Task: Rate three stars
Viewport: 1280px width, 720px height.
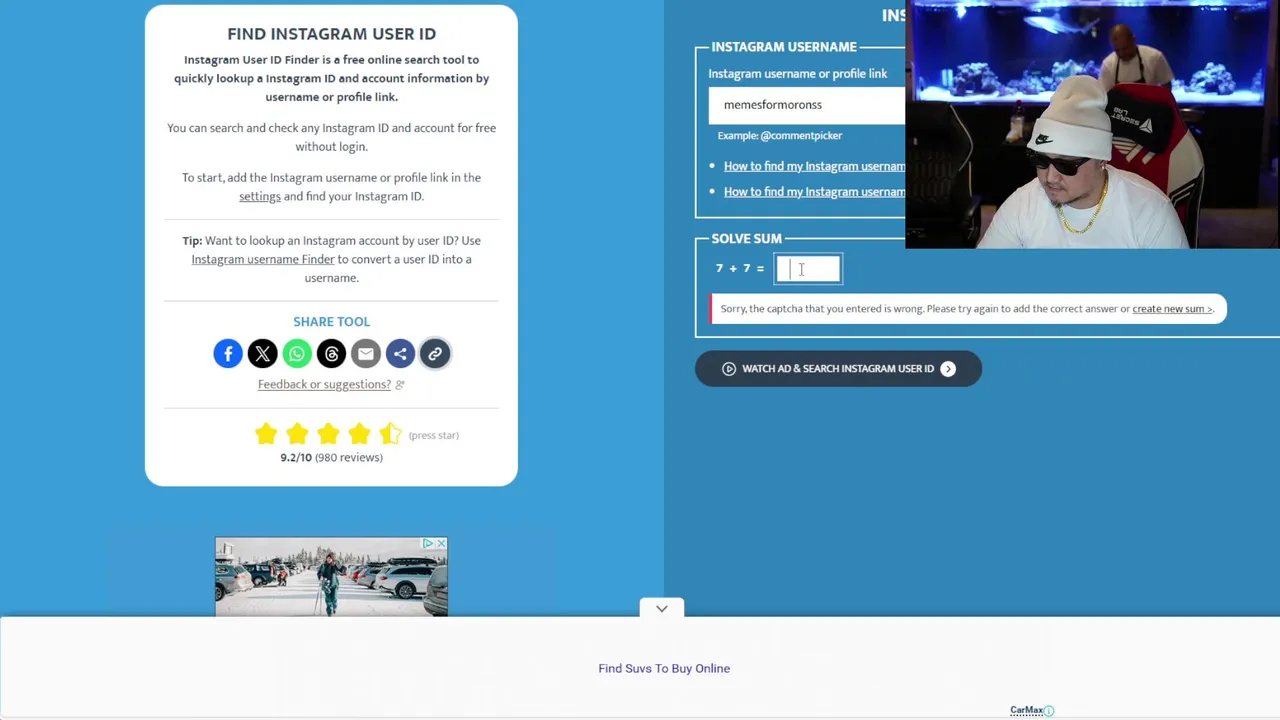Action: coord(328,434)
